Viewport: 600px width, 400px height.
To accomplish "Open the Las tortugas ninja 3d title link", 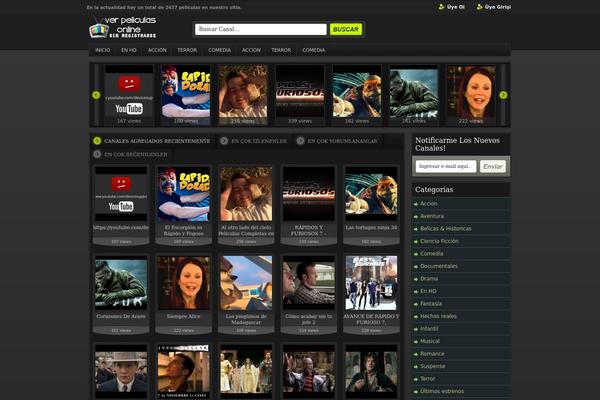I will tap(371, 227).
